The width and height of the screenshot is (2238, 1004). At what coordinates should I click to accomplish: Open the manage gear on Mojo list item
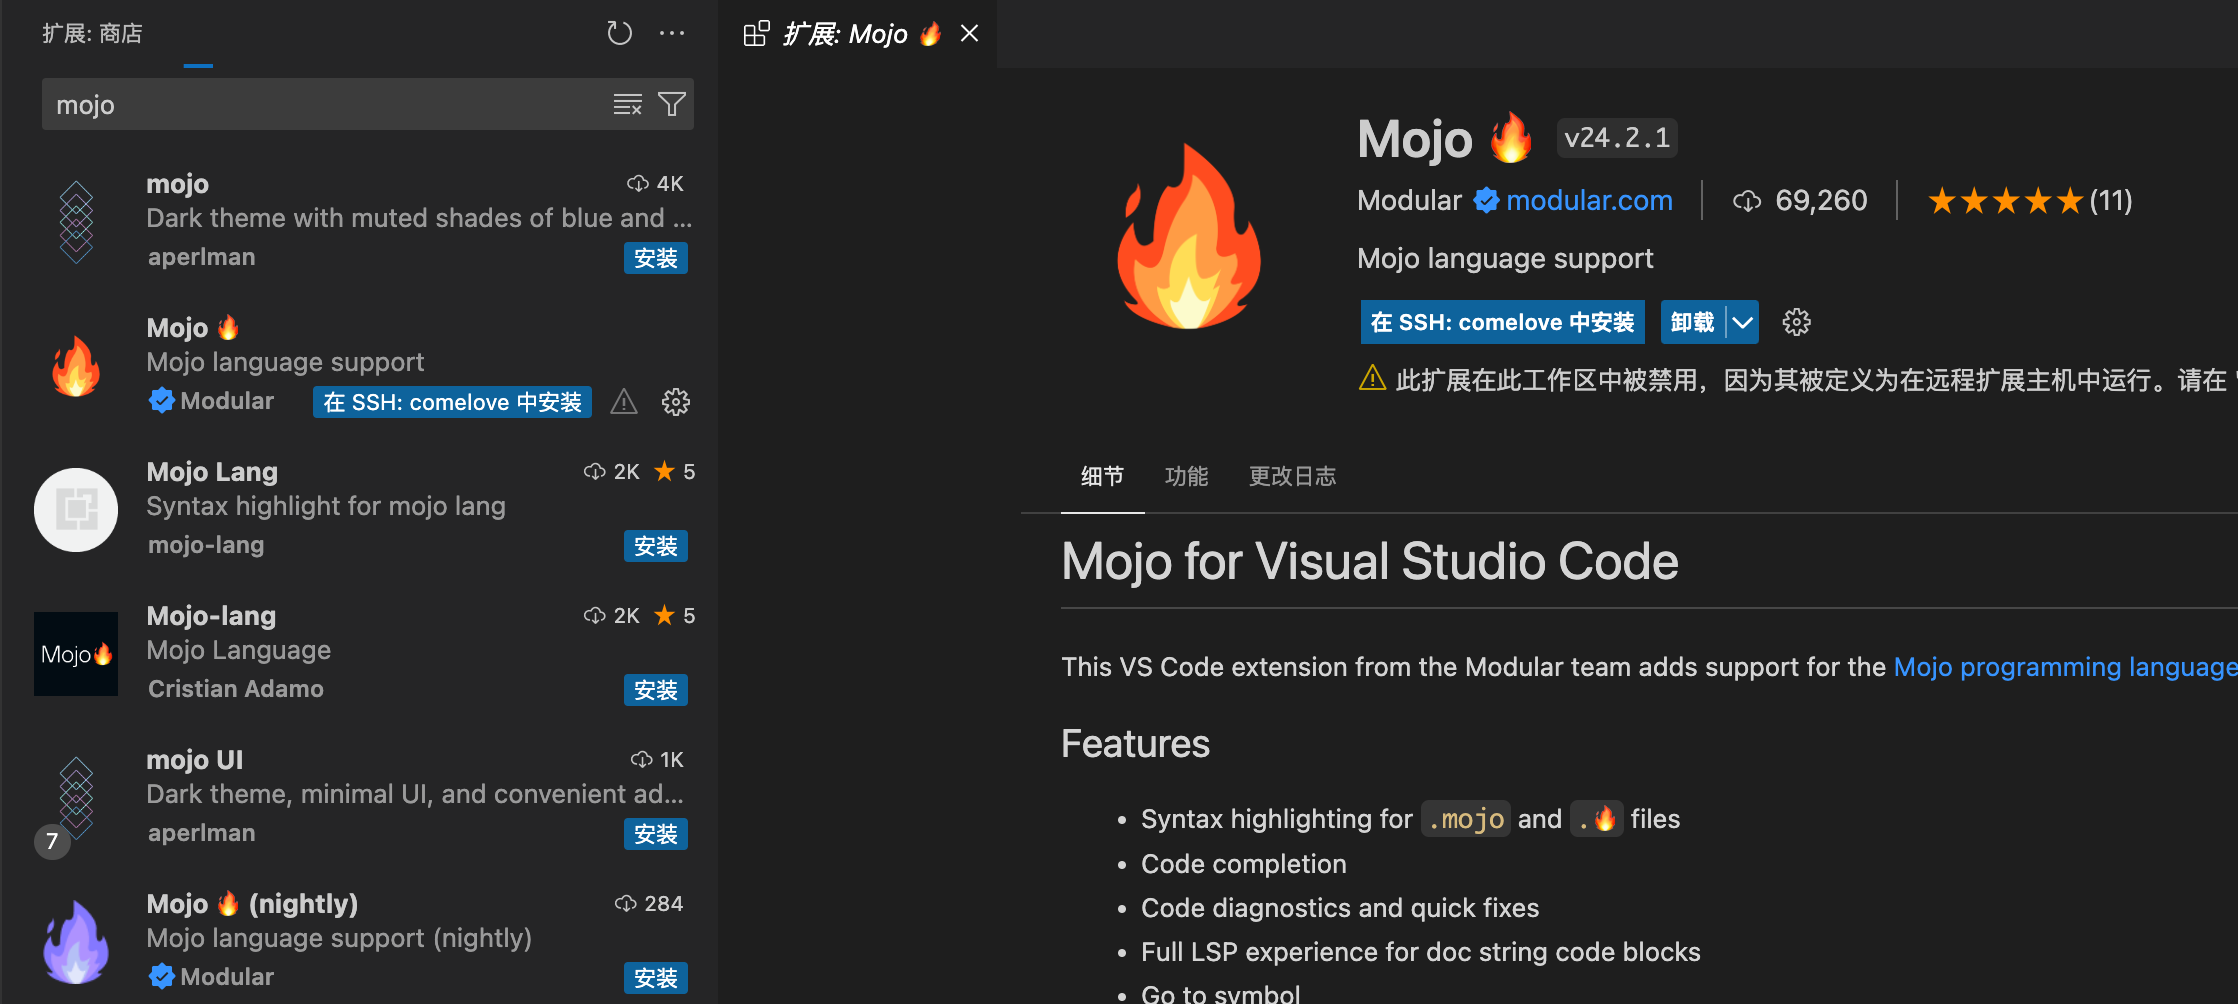676,402
